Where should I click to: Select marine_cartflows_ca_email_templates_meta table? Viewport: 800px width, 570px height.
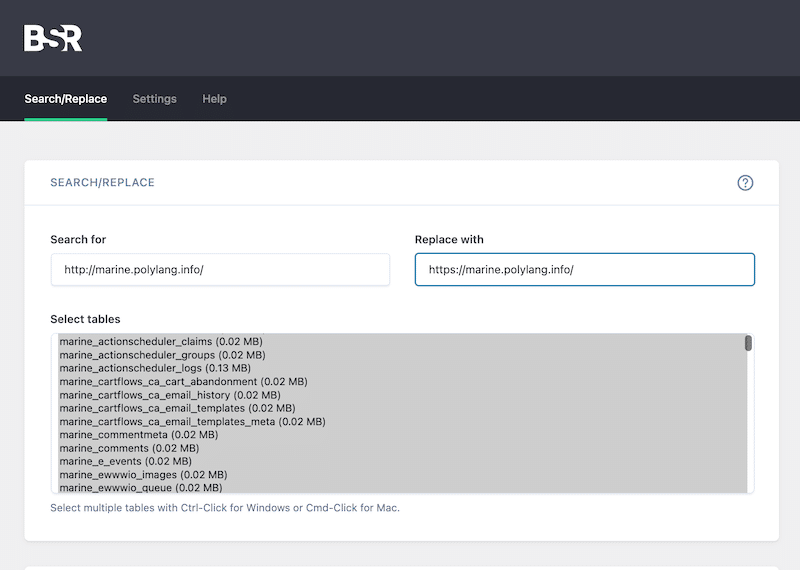click(403, 422)
